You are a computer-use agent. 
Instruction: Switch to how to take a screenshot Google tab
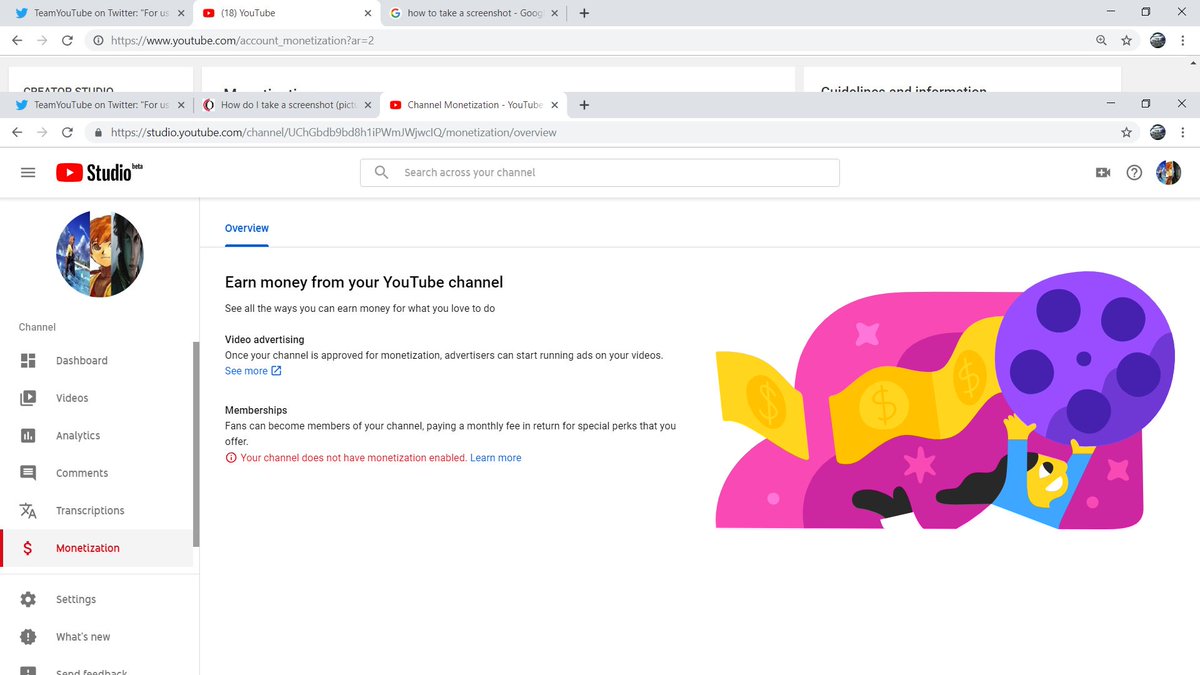coord(474,13)
